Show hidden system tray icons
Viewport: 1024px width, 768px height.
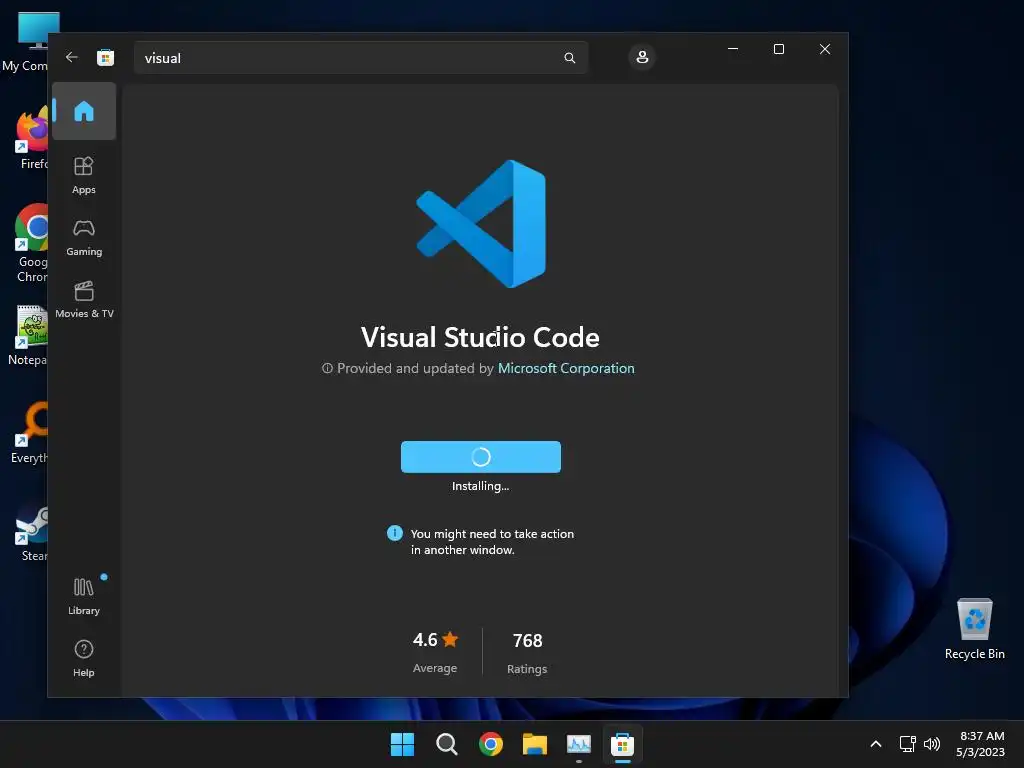[876, 744]
